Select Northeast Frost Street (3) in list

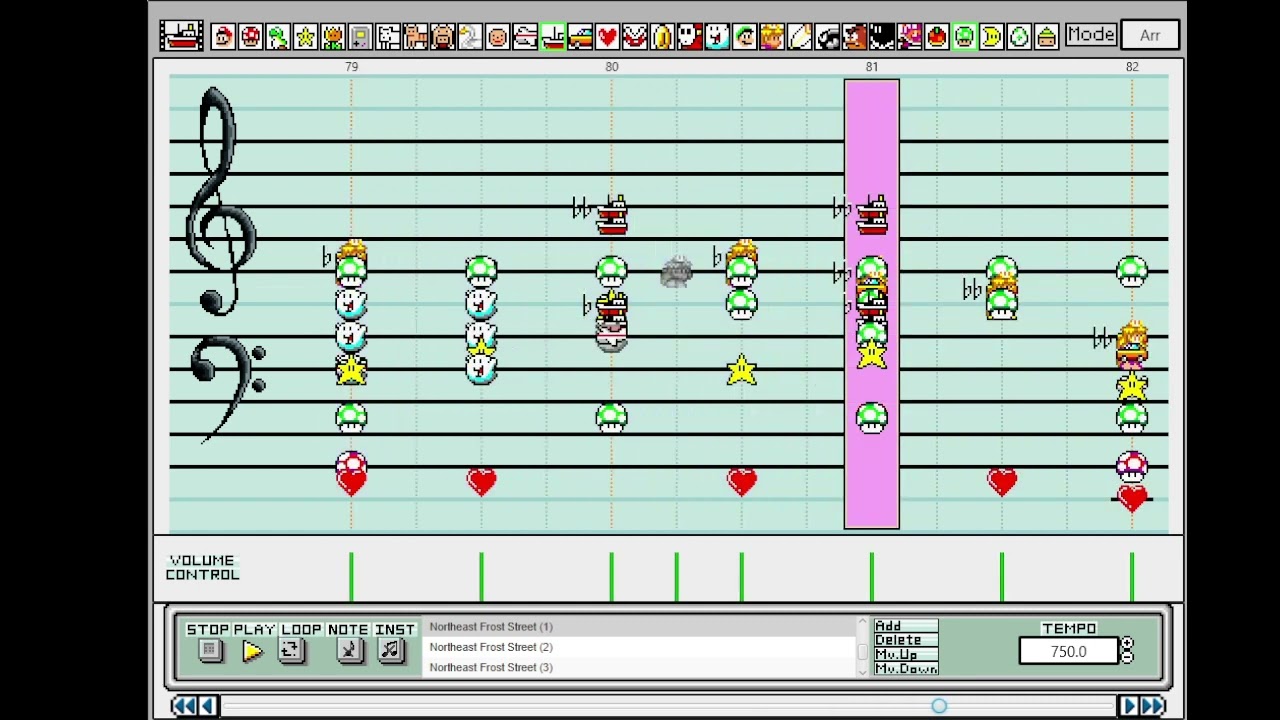tap(640, 667)
